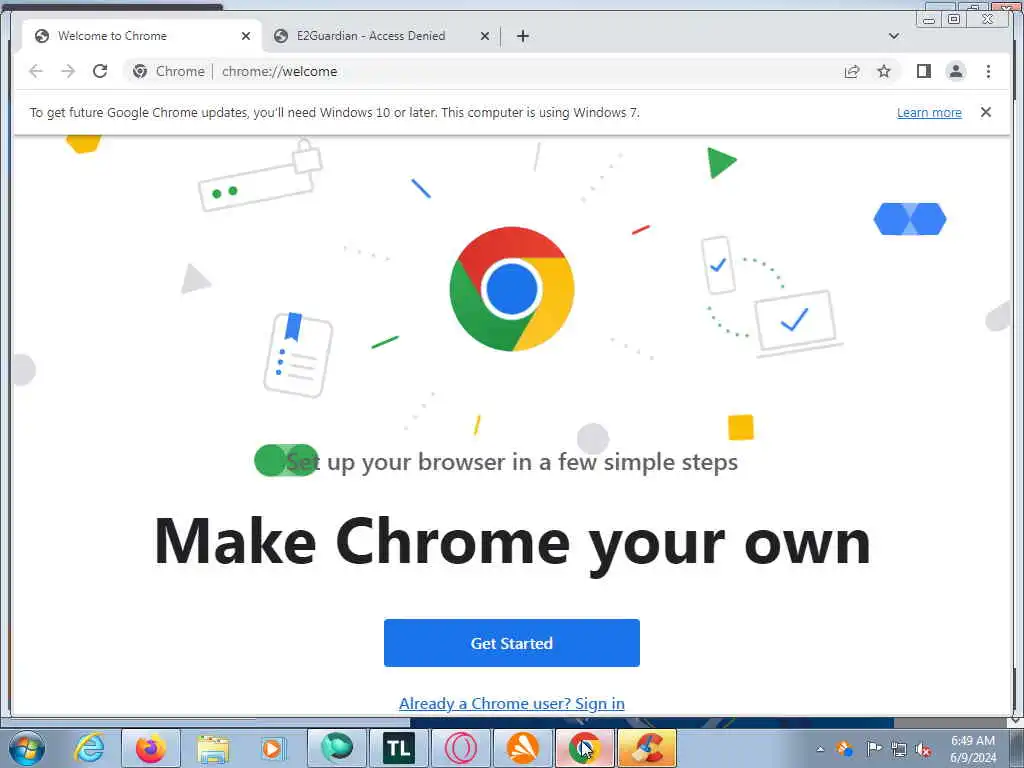This screenshot has width=1024, height=768.
Task: Click the Action Center flag icon
Action: pos(873,748)
